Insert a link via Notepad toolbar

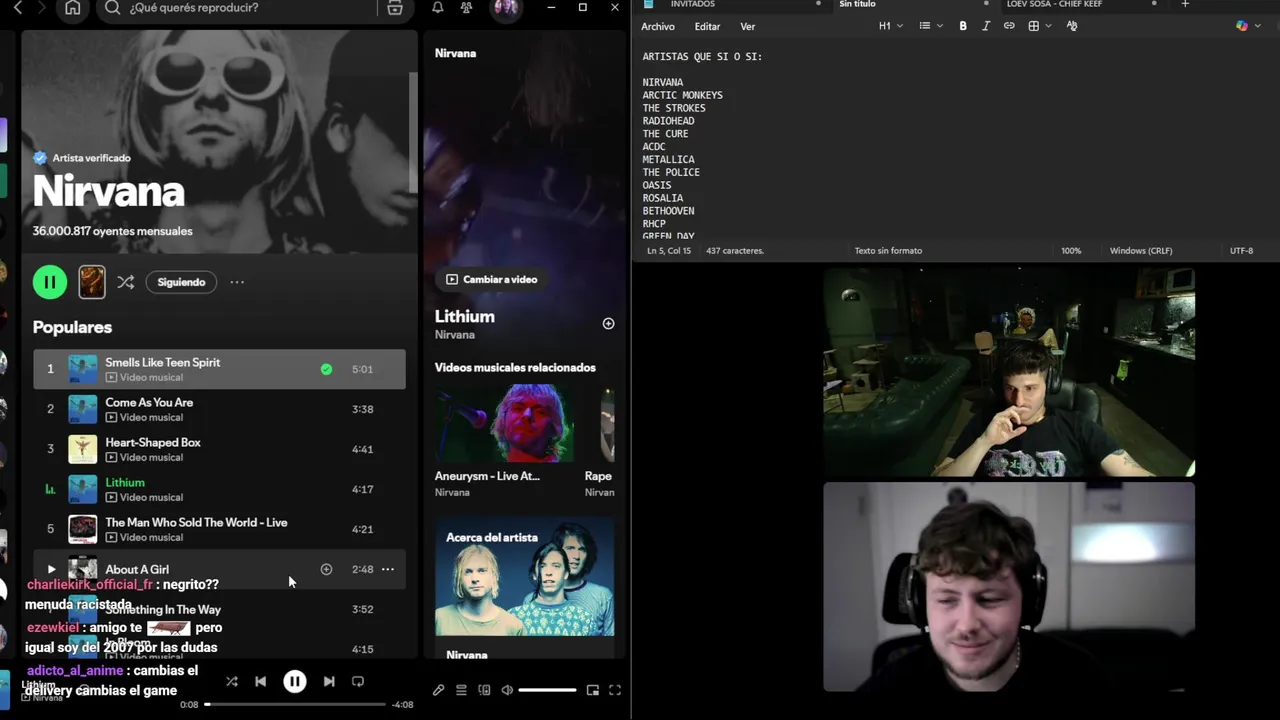(1009, 26)
